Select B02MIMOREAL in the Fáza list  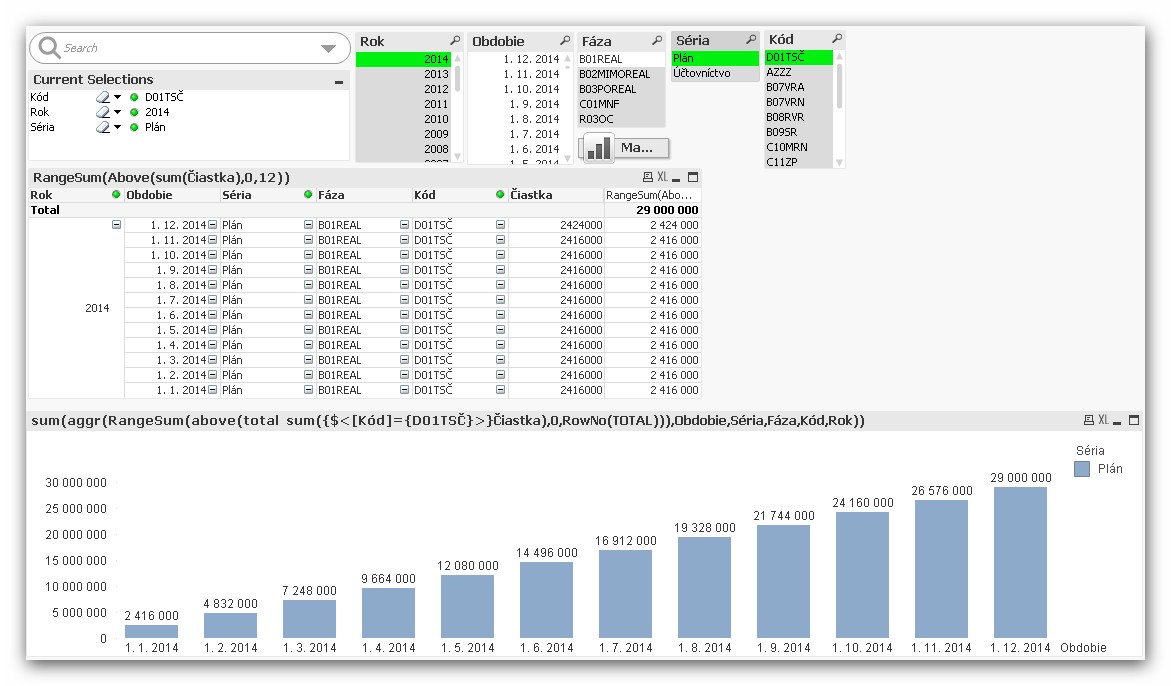click(614, 74)
